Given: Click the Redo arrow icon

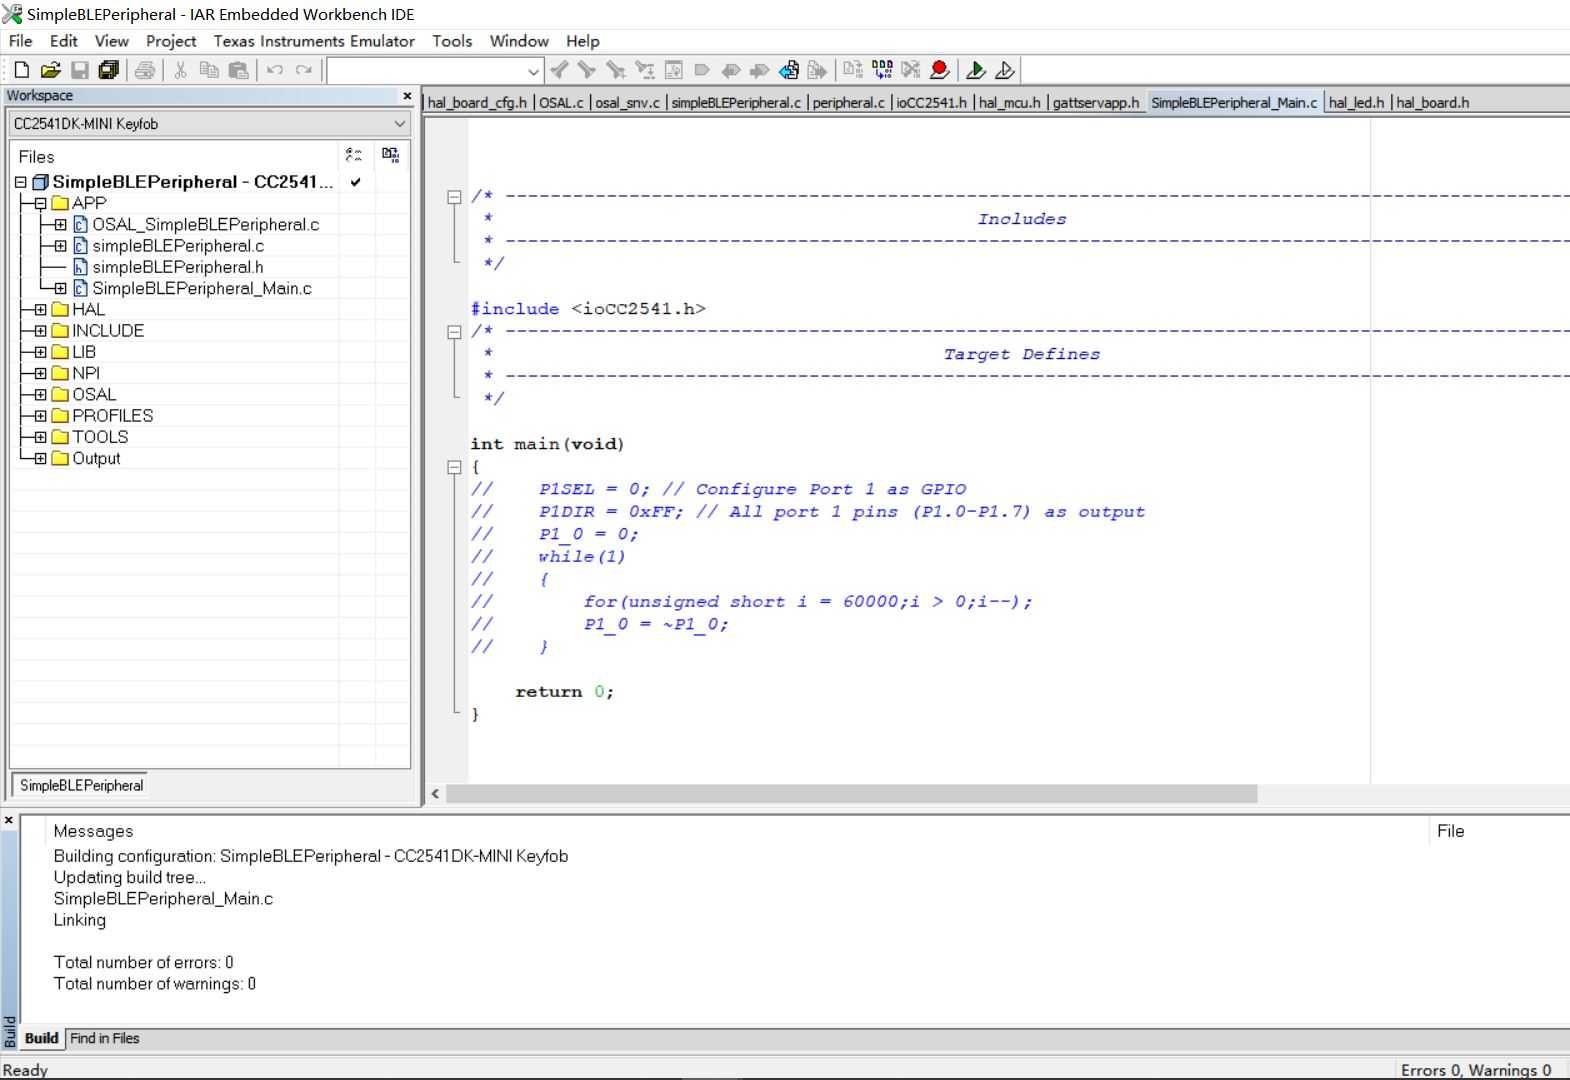Looking at the screenshot, I should [304, 70].
